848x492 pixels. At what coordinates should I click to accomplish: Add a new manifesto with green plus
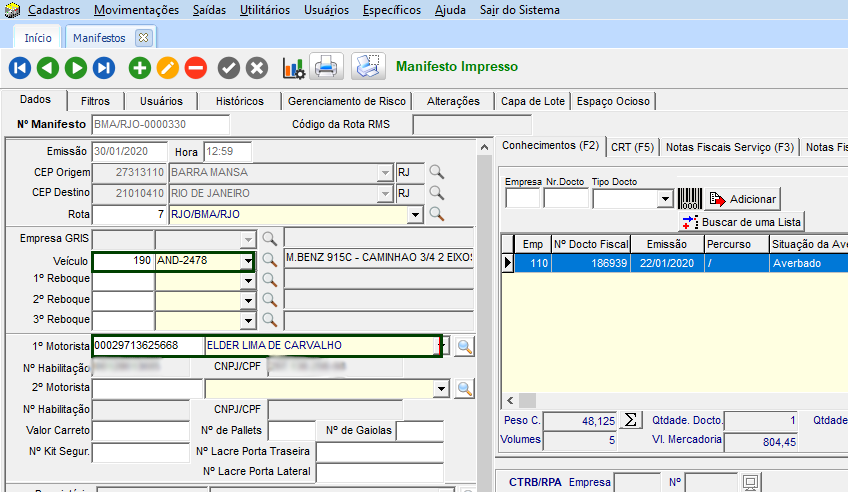140,68
